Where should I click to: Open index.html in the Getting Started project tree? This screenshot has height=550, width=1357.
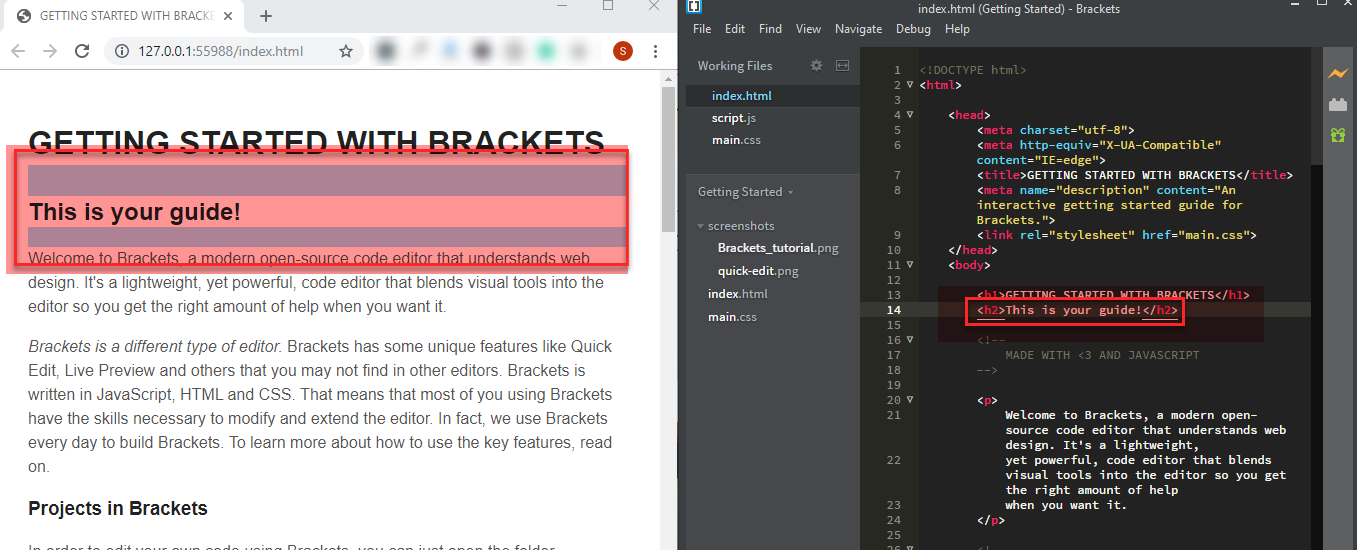pyautogui.click(x=738, y=294)
